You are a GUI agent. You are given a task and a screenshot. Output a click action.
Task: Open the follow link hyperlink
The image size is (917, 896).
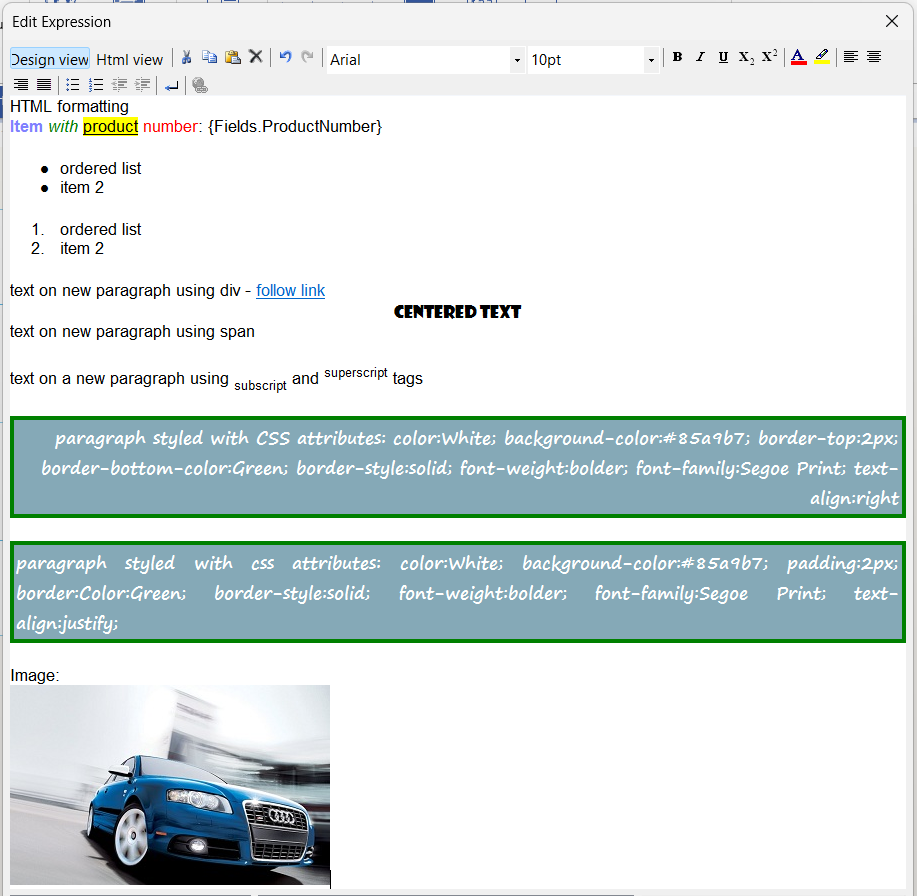click(290, 290)
